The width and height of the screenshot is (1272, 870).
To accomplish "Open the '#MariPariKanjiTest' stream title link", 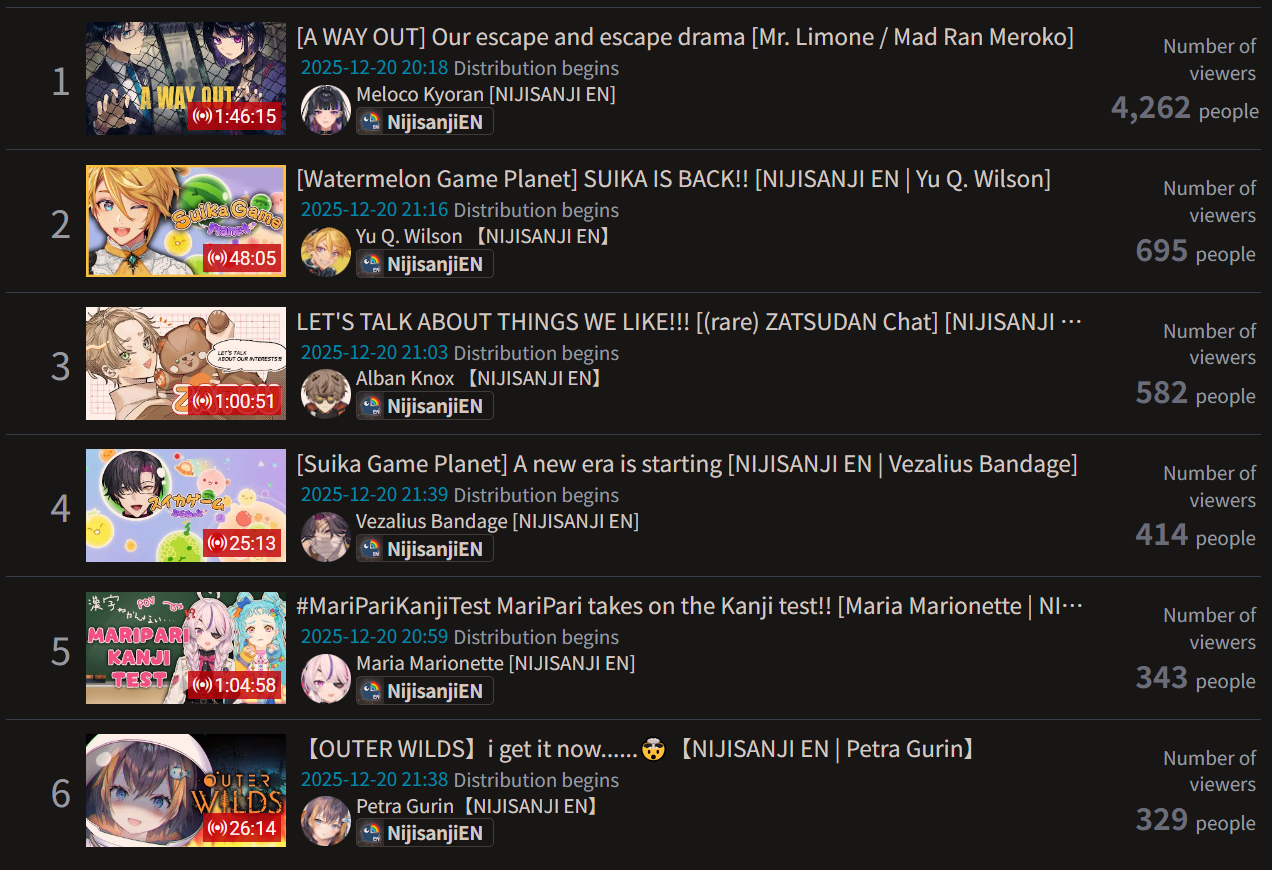I will tap(690, 606).
